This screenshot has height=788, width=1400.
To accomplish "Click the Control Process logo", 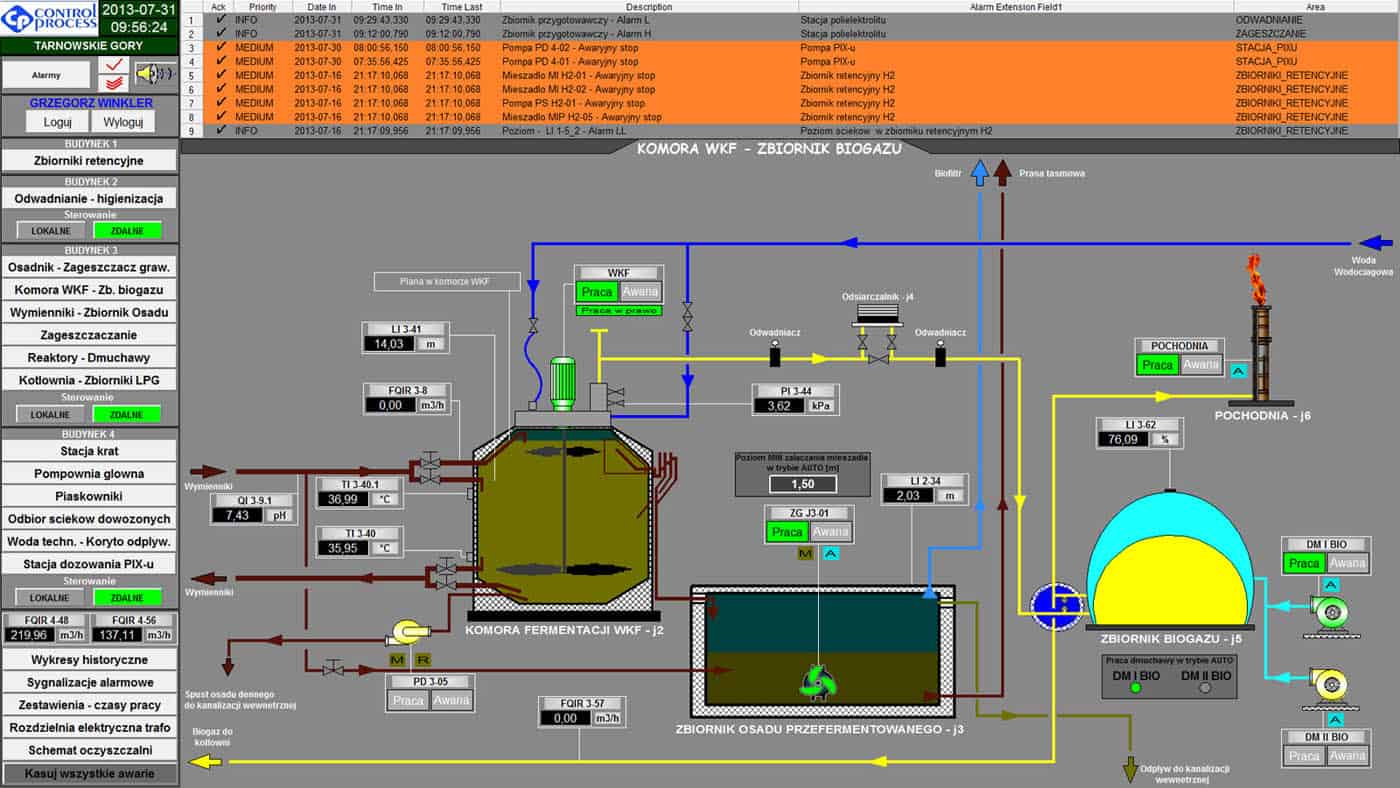I will 50,18.
